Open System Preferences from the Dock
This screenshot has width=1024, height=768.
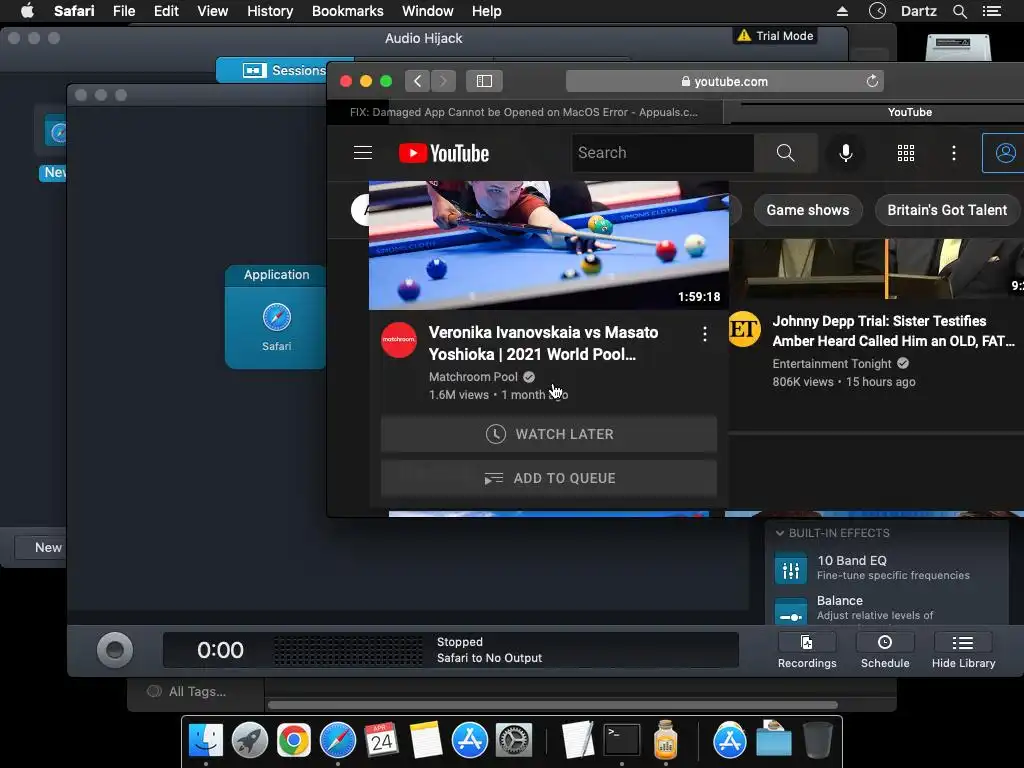513,741
